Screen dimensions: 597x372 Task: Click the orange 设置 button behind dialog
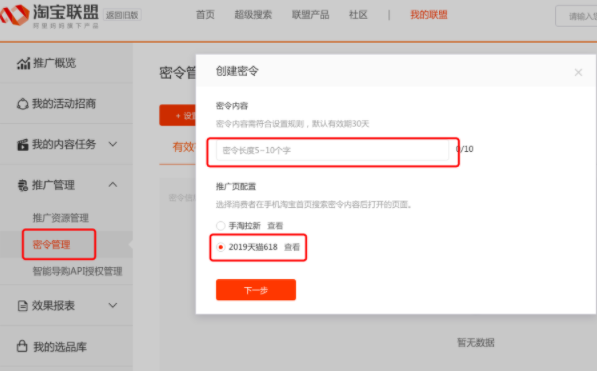click(178, 115)
